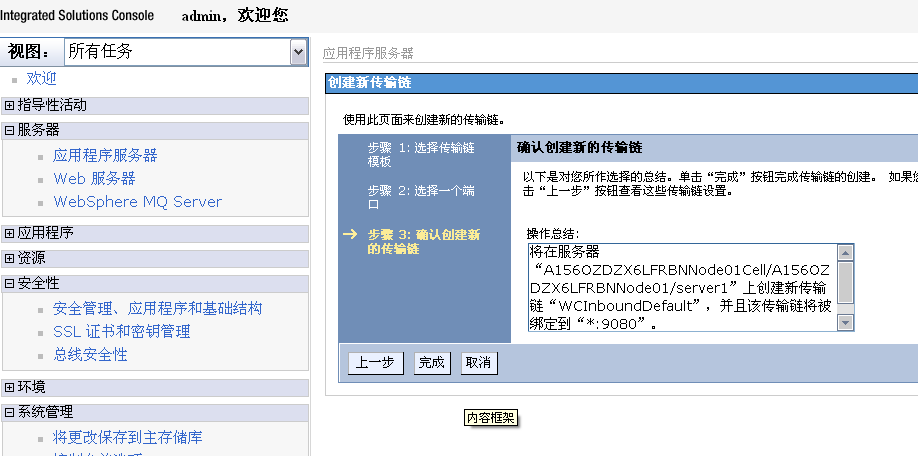Click the 内容框架 tooltip label
The width and height of the screenshot is (918, 456).
(491, 418)
